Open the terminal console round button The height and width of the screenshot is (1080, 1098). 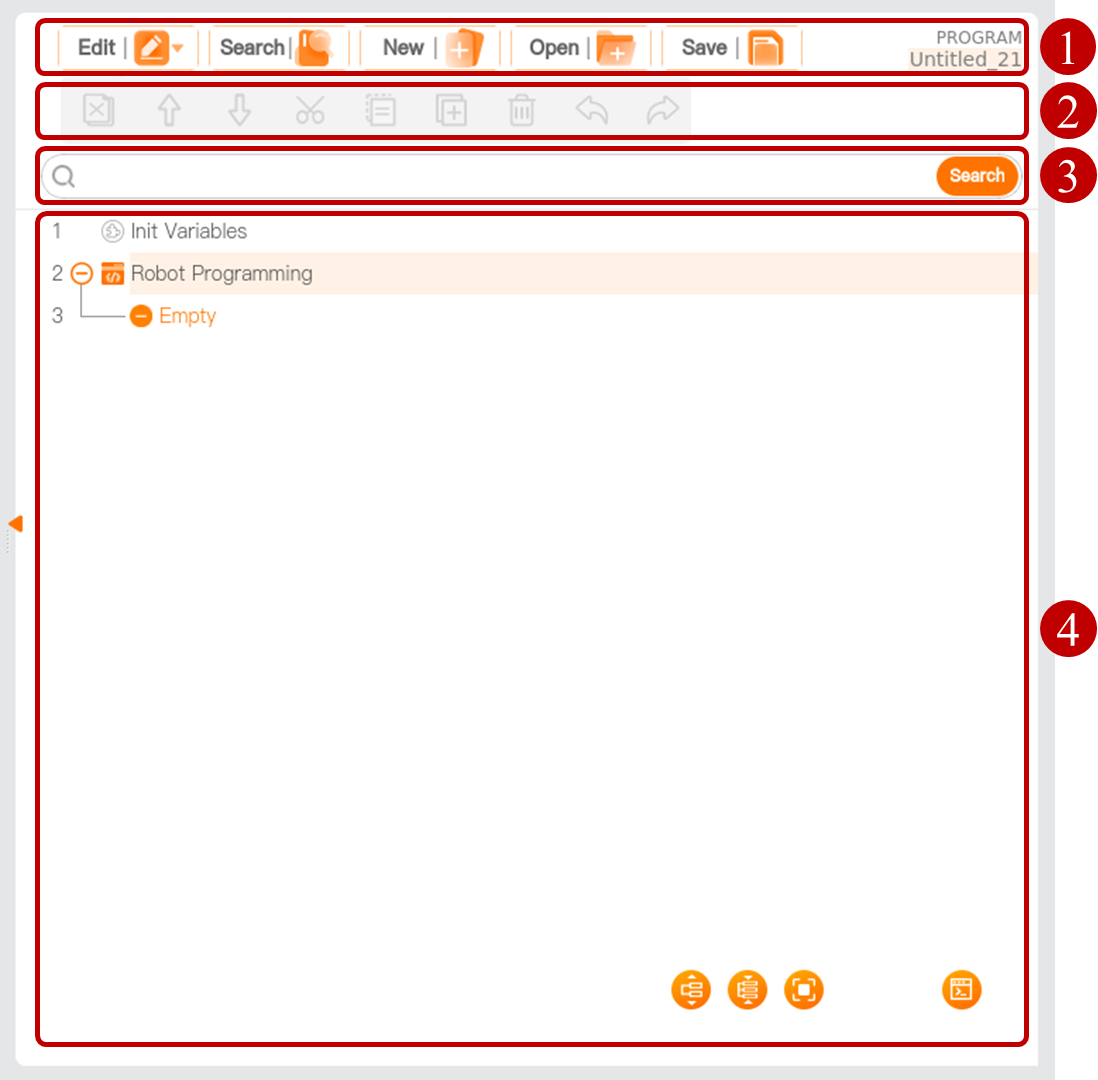tap(961, 990)
